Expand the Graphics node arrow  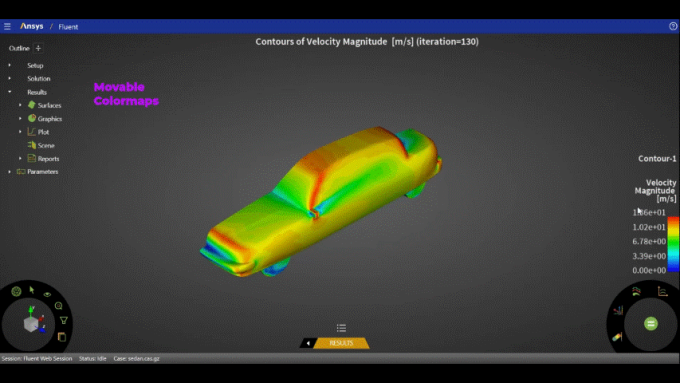coord(20,118)
